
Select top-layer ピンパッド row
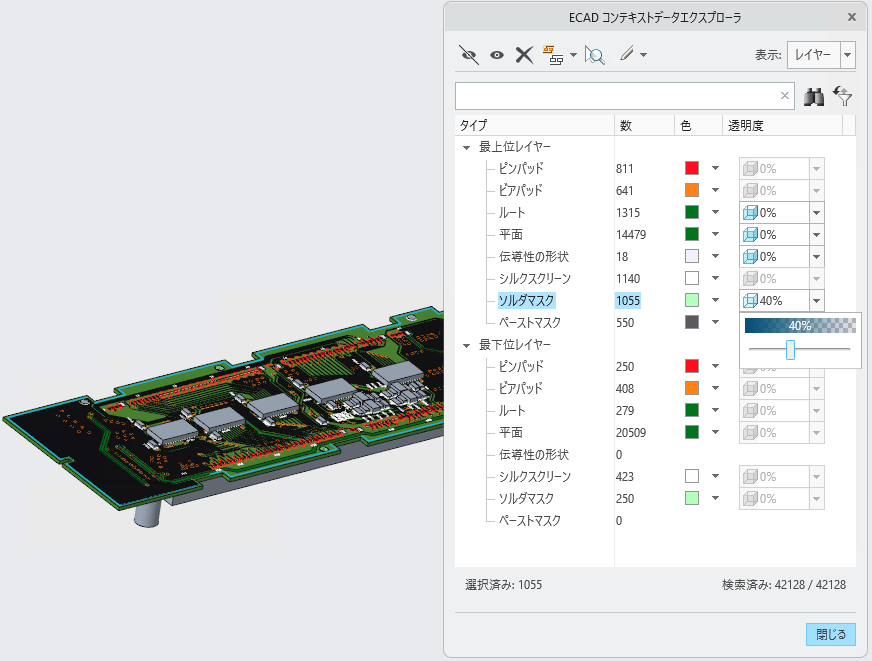521,168
